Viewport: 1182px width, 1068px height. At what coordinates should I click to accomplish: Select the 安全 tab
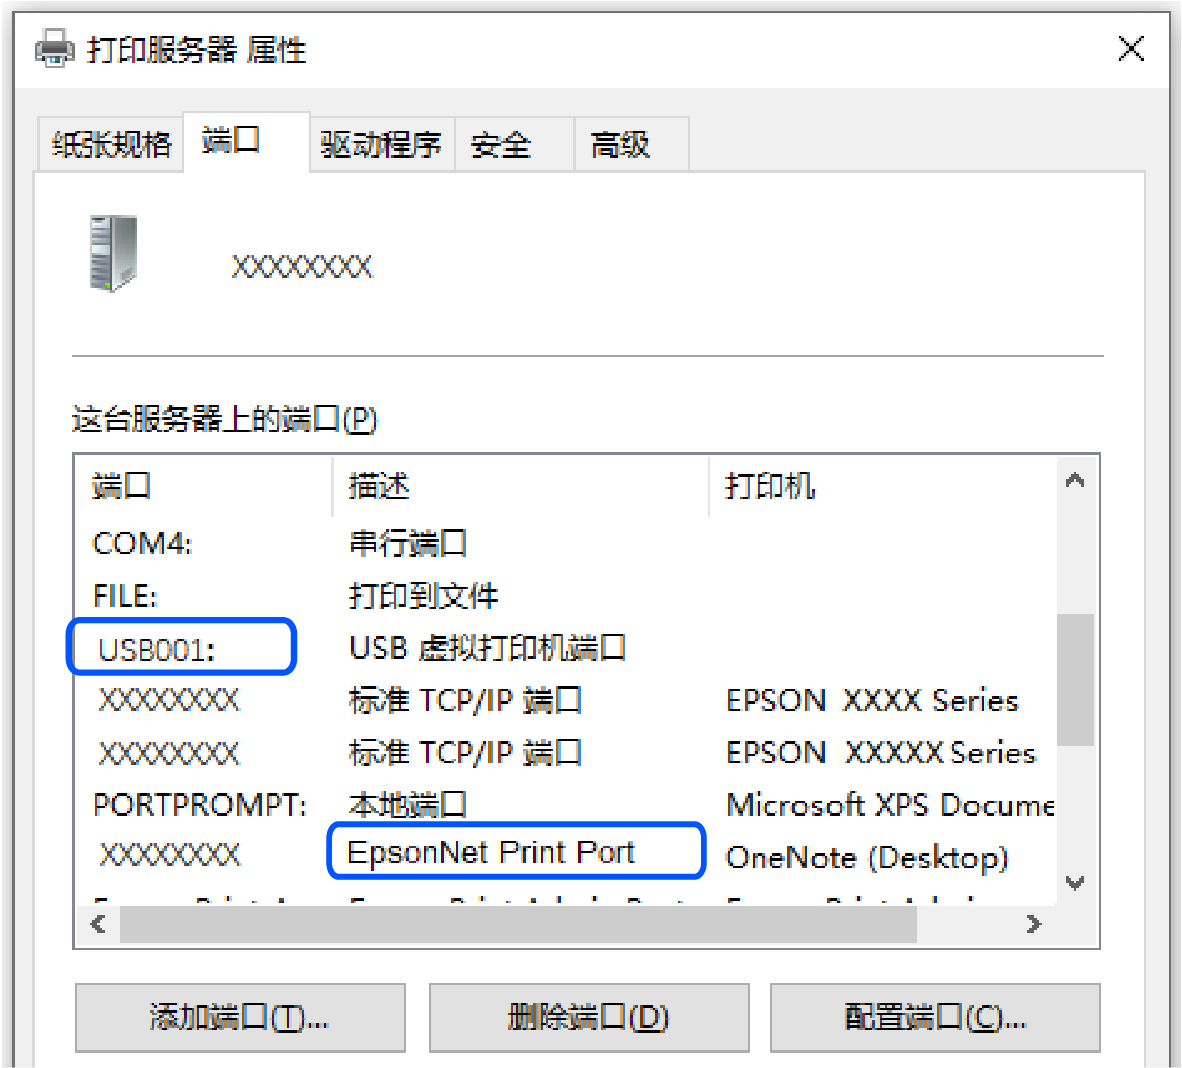pyautogui.click(x=501, y=145)
